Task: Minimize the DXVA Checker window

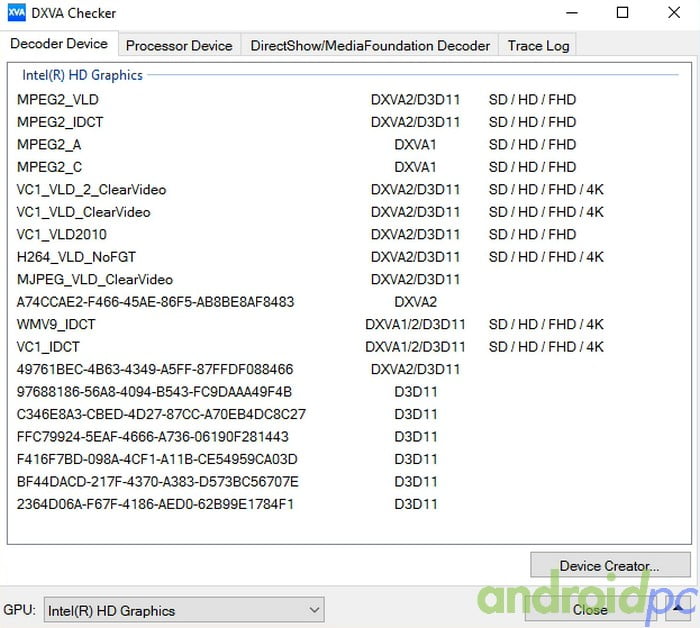Action: [572, 13]
